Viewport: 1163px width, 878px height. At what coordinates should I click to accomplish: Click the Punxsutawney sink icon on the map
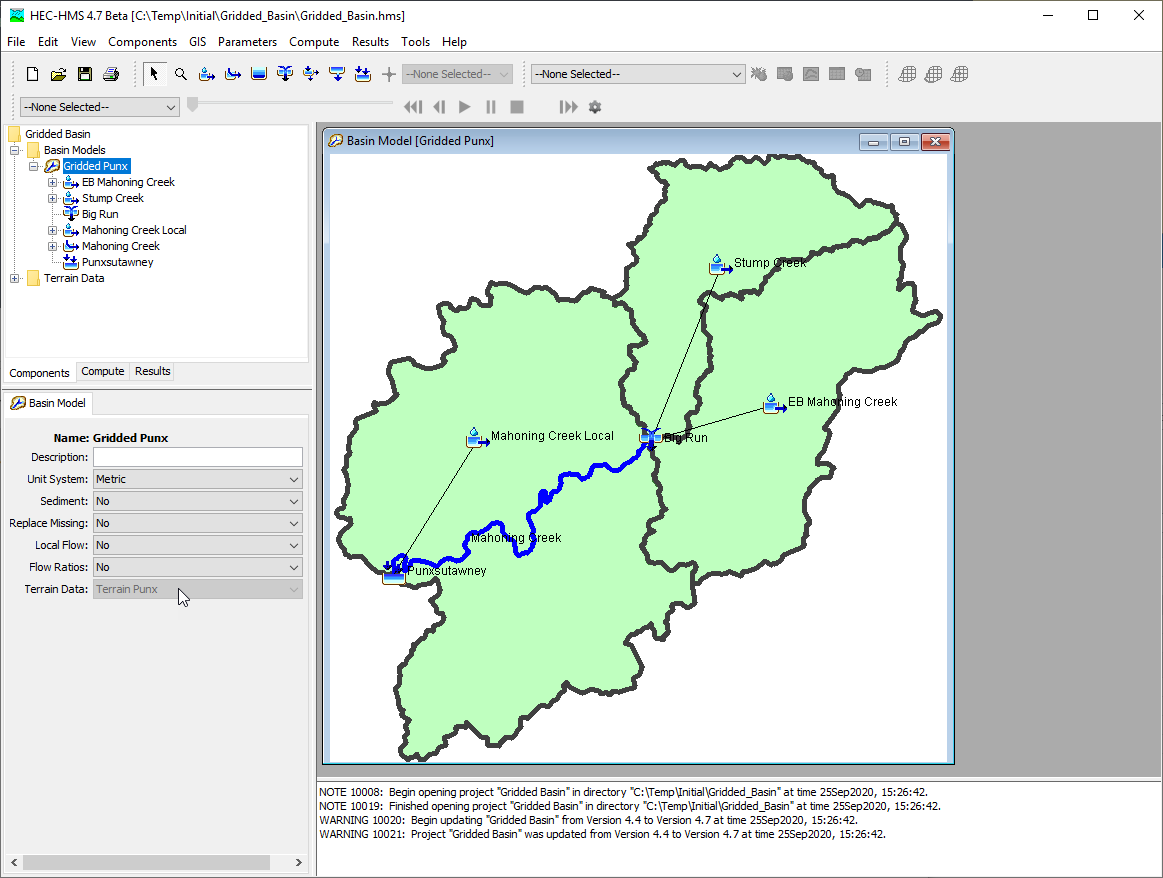coord(394,572)
